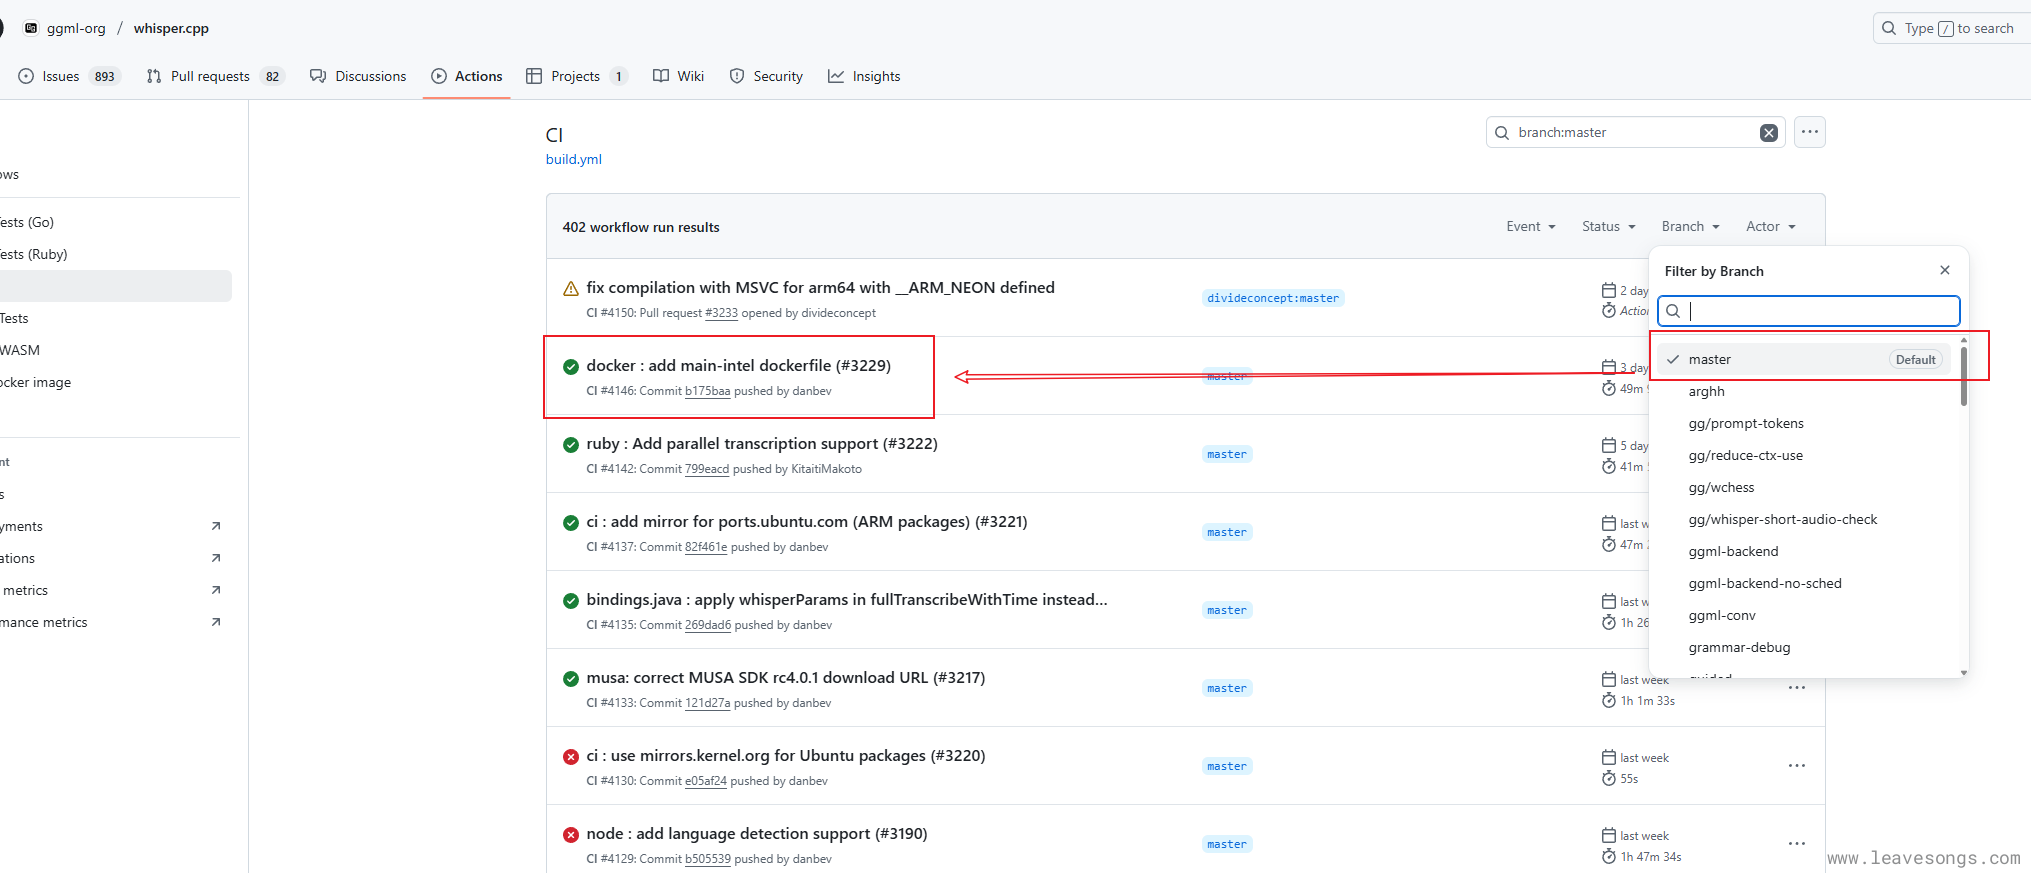Close the Filter by Branch popup
Image resolution: width=2031 pixels, height=873 pixels.
(1944, 270)
